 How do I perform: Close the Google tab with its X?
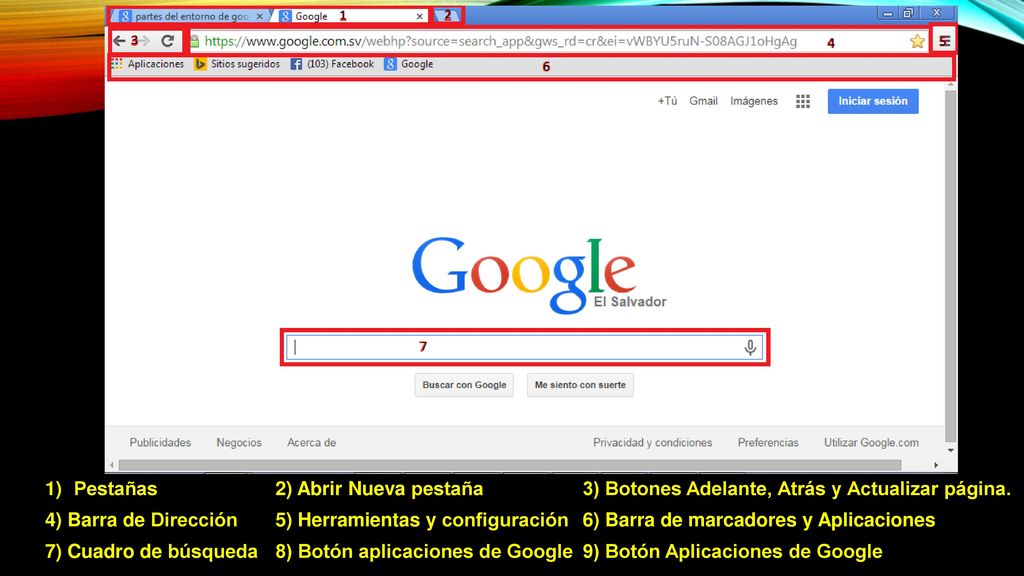(x=419, y=16)
